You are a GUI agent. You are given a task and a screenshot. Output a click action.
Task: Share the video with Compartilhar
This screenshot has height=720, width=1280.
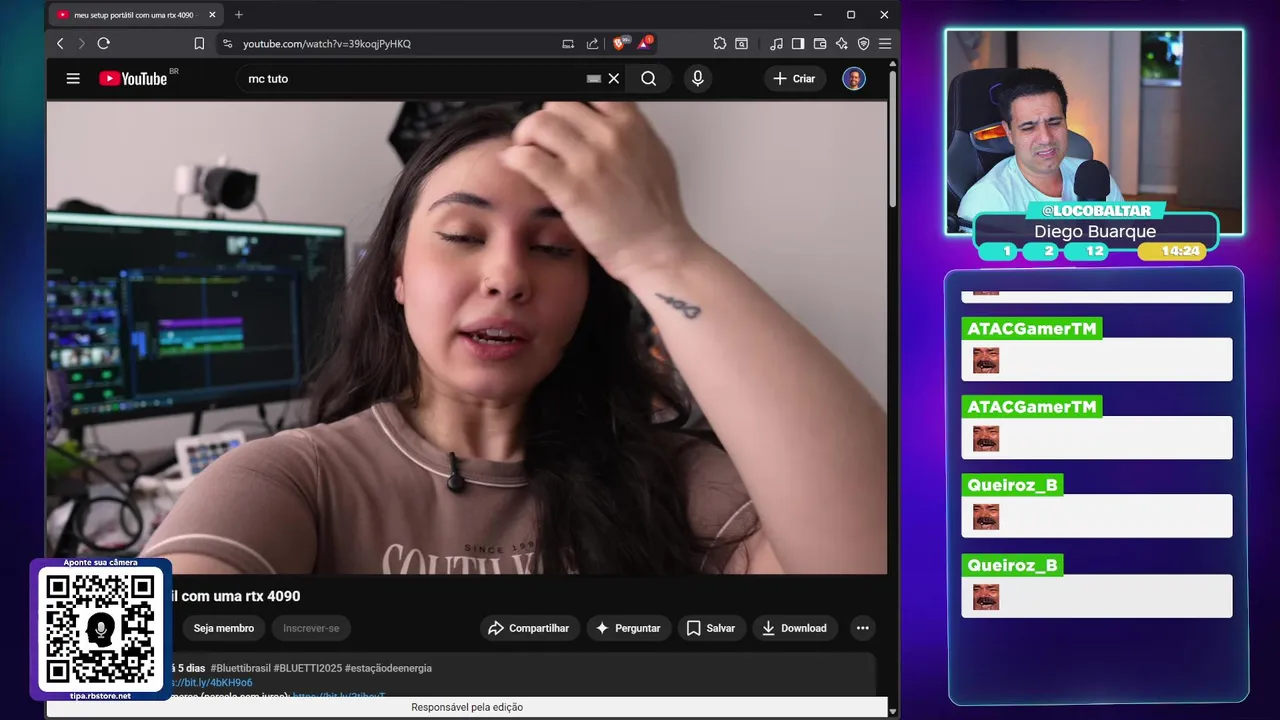pyautogui.click(x=528, y=628)
